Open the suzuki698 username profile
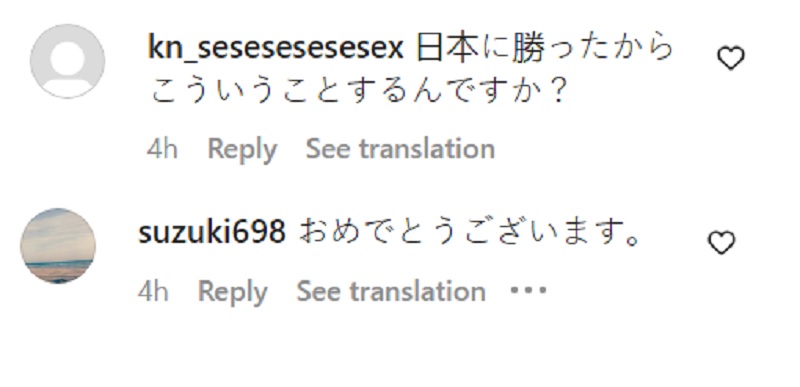 (x=212, y=232)
